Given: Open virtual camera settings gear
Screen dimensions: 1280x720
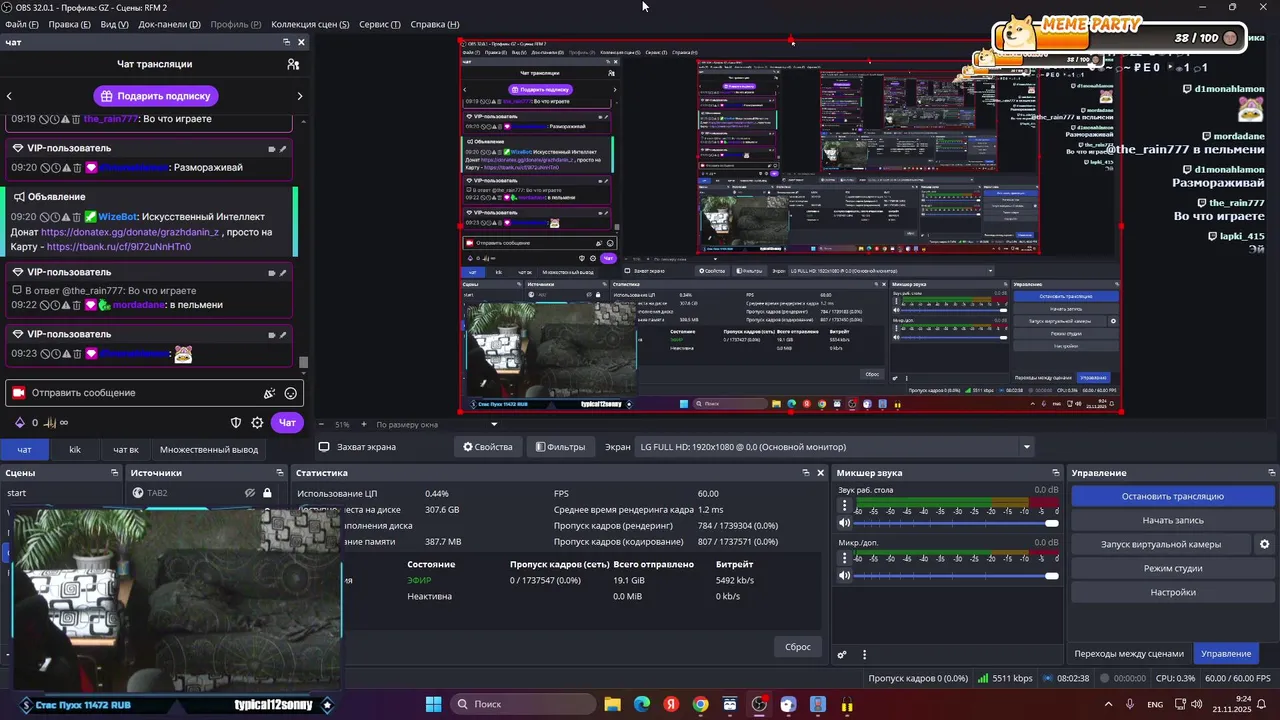Looking at the screenshot, I should [x=1264, y=544].
